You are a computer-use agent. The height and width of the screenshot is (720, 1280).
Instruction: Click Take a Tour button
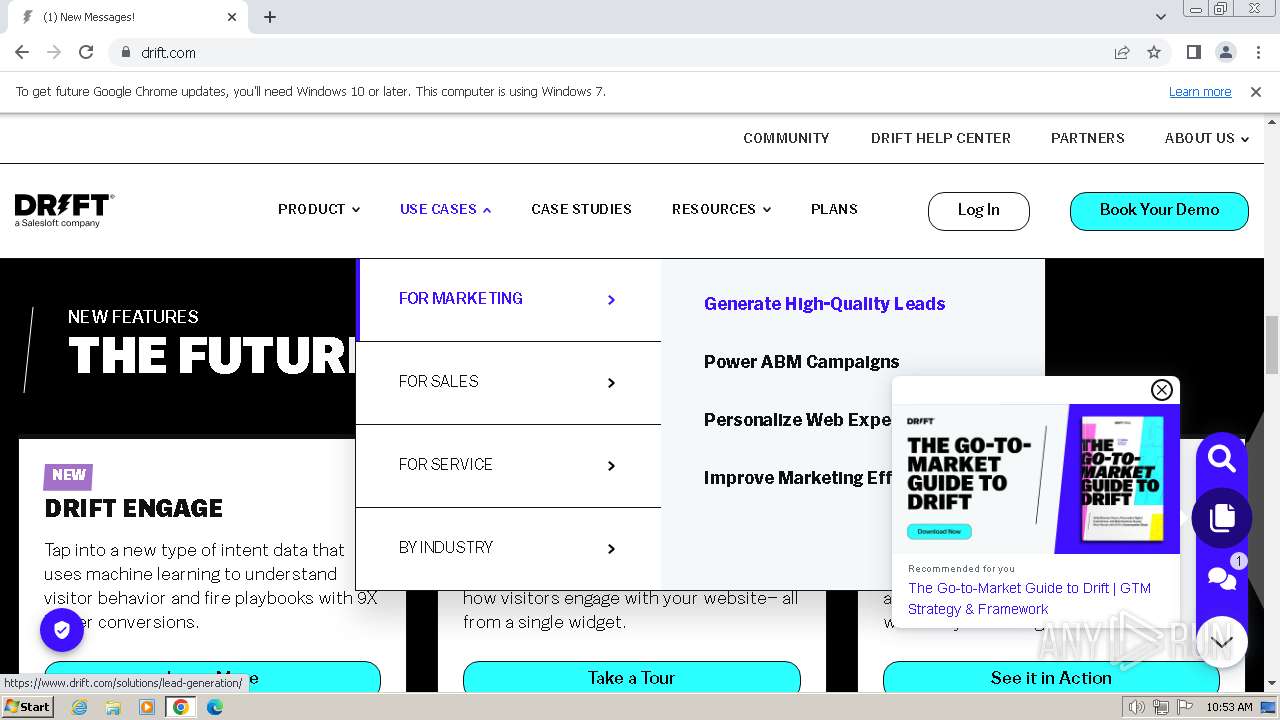[x=632, y=678]
